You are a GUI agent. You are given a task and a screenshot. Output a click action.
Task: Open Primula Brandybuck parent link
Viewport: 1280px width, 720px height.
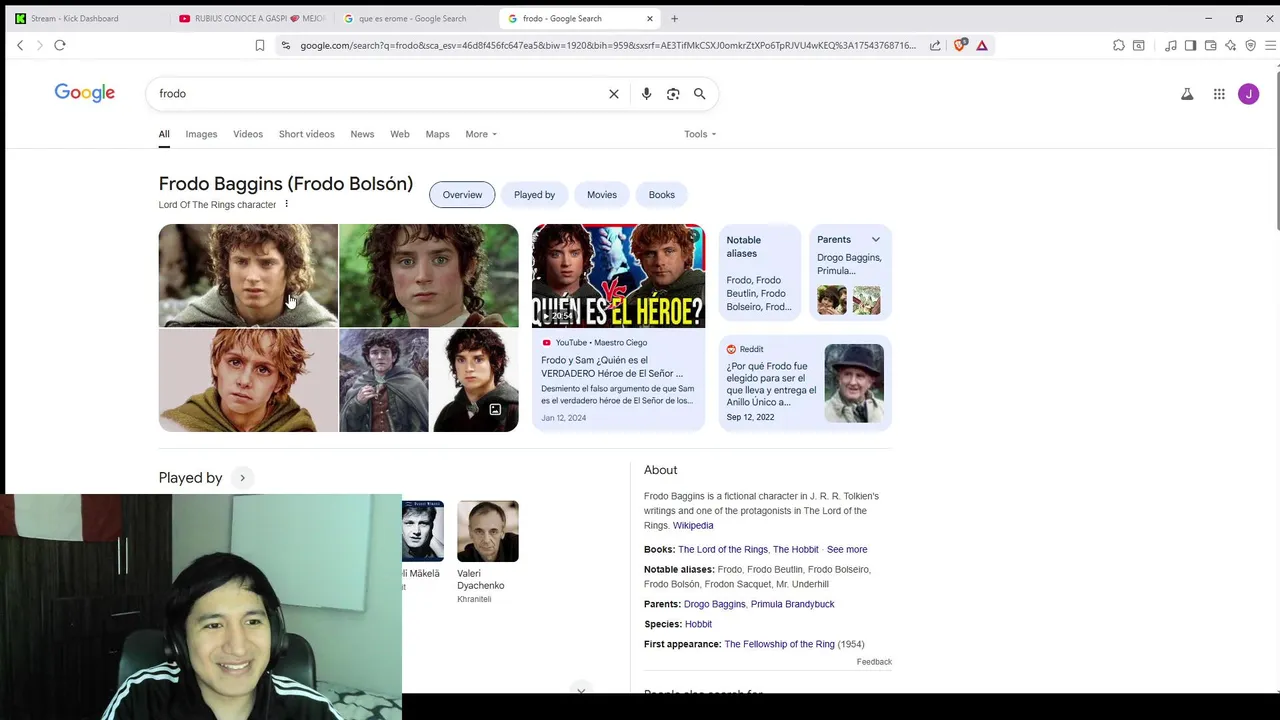(x=793, y=604)
